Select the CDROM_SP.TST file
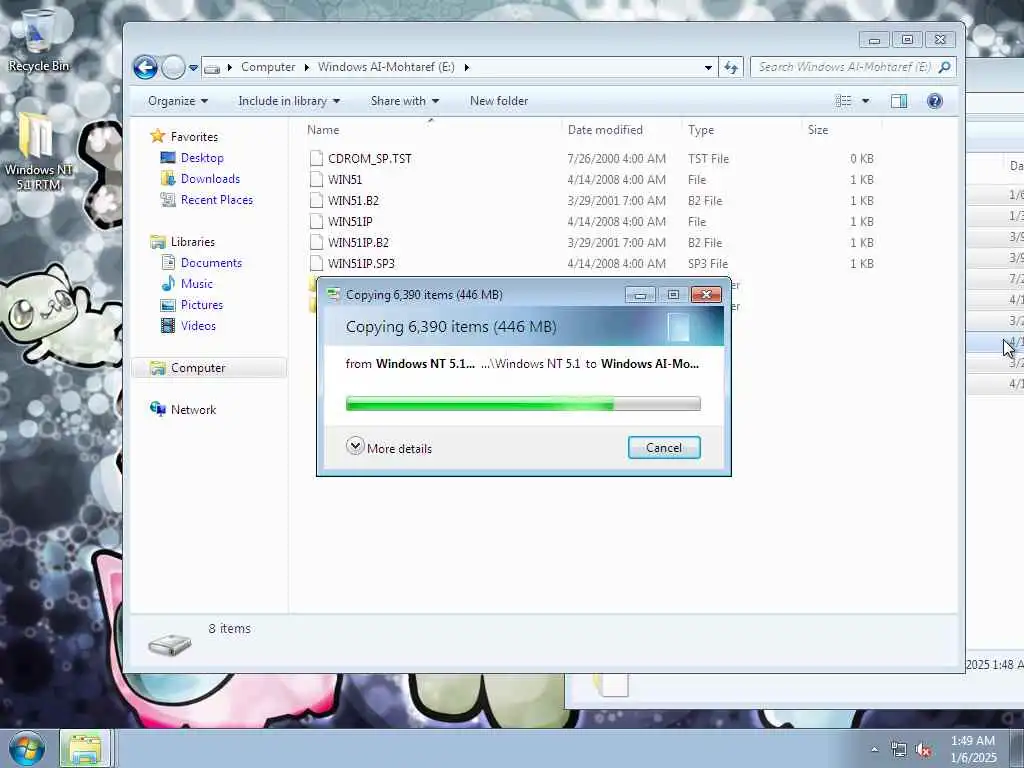Image resolution: width=1024 pixels, height=768 pixels. click(370, 159)
